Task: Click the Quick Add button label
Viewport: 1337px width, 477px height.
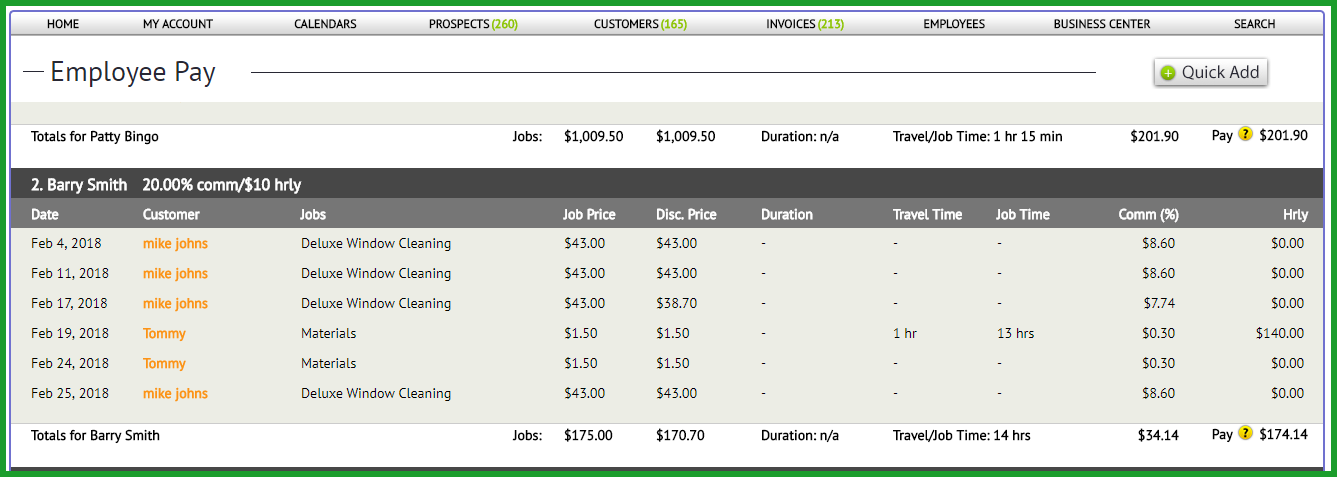Action: 1220,72
